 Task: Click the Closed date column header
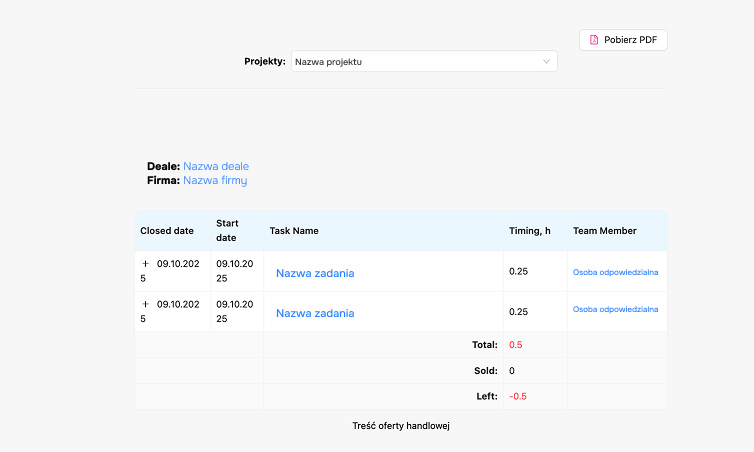point(167,231)
